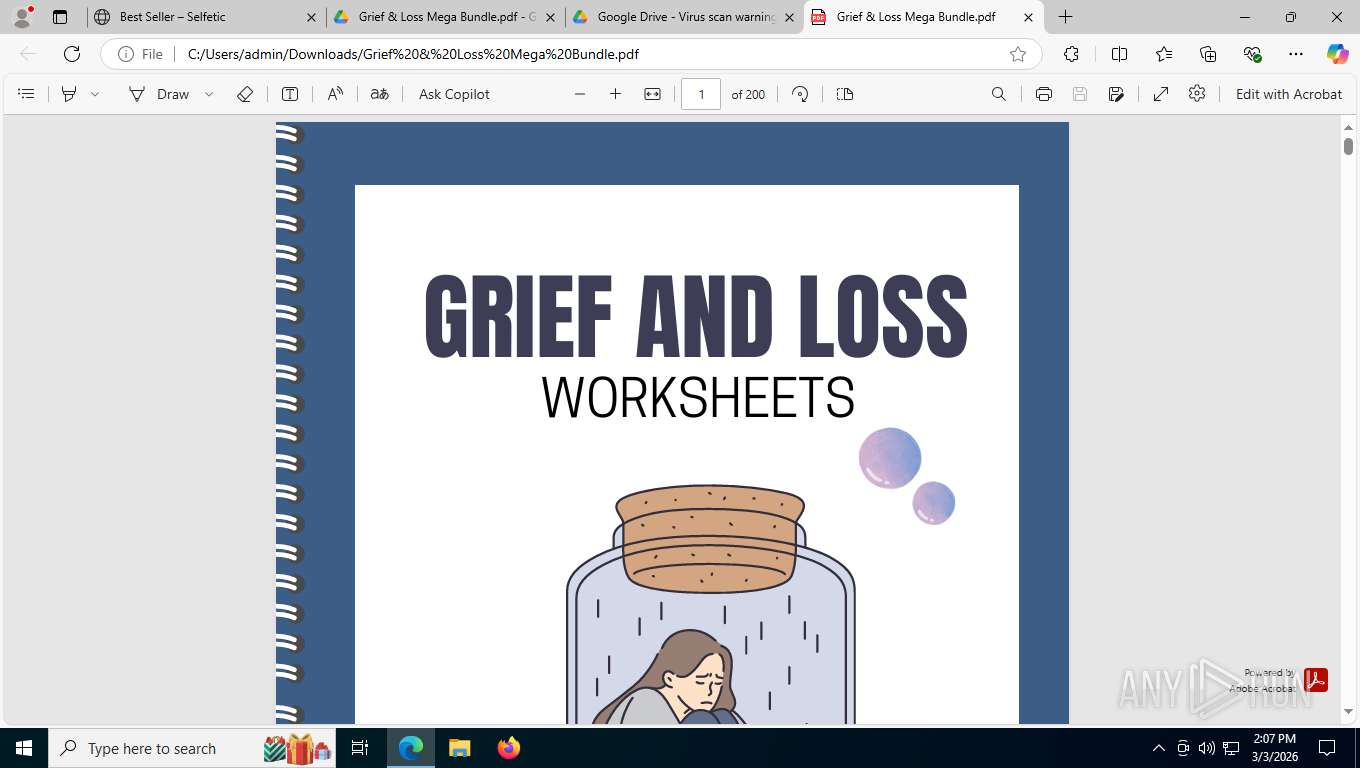
Task: Open a new browser tab
Action: click(x=1066, y=17)
